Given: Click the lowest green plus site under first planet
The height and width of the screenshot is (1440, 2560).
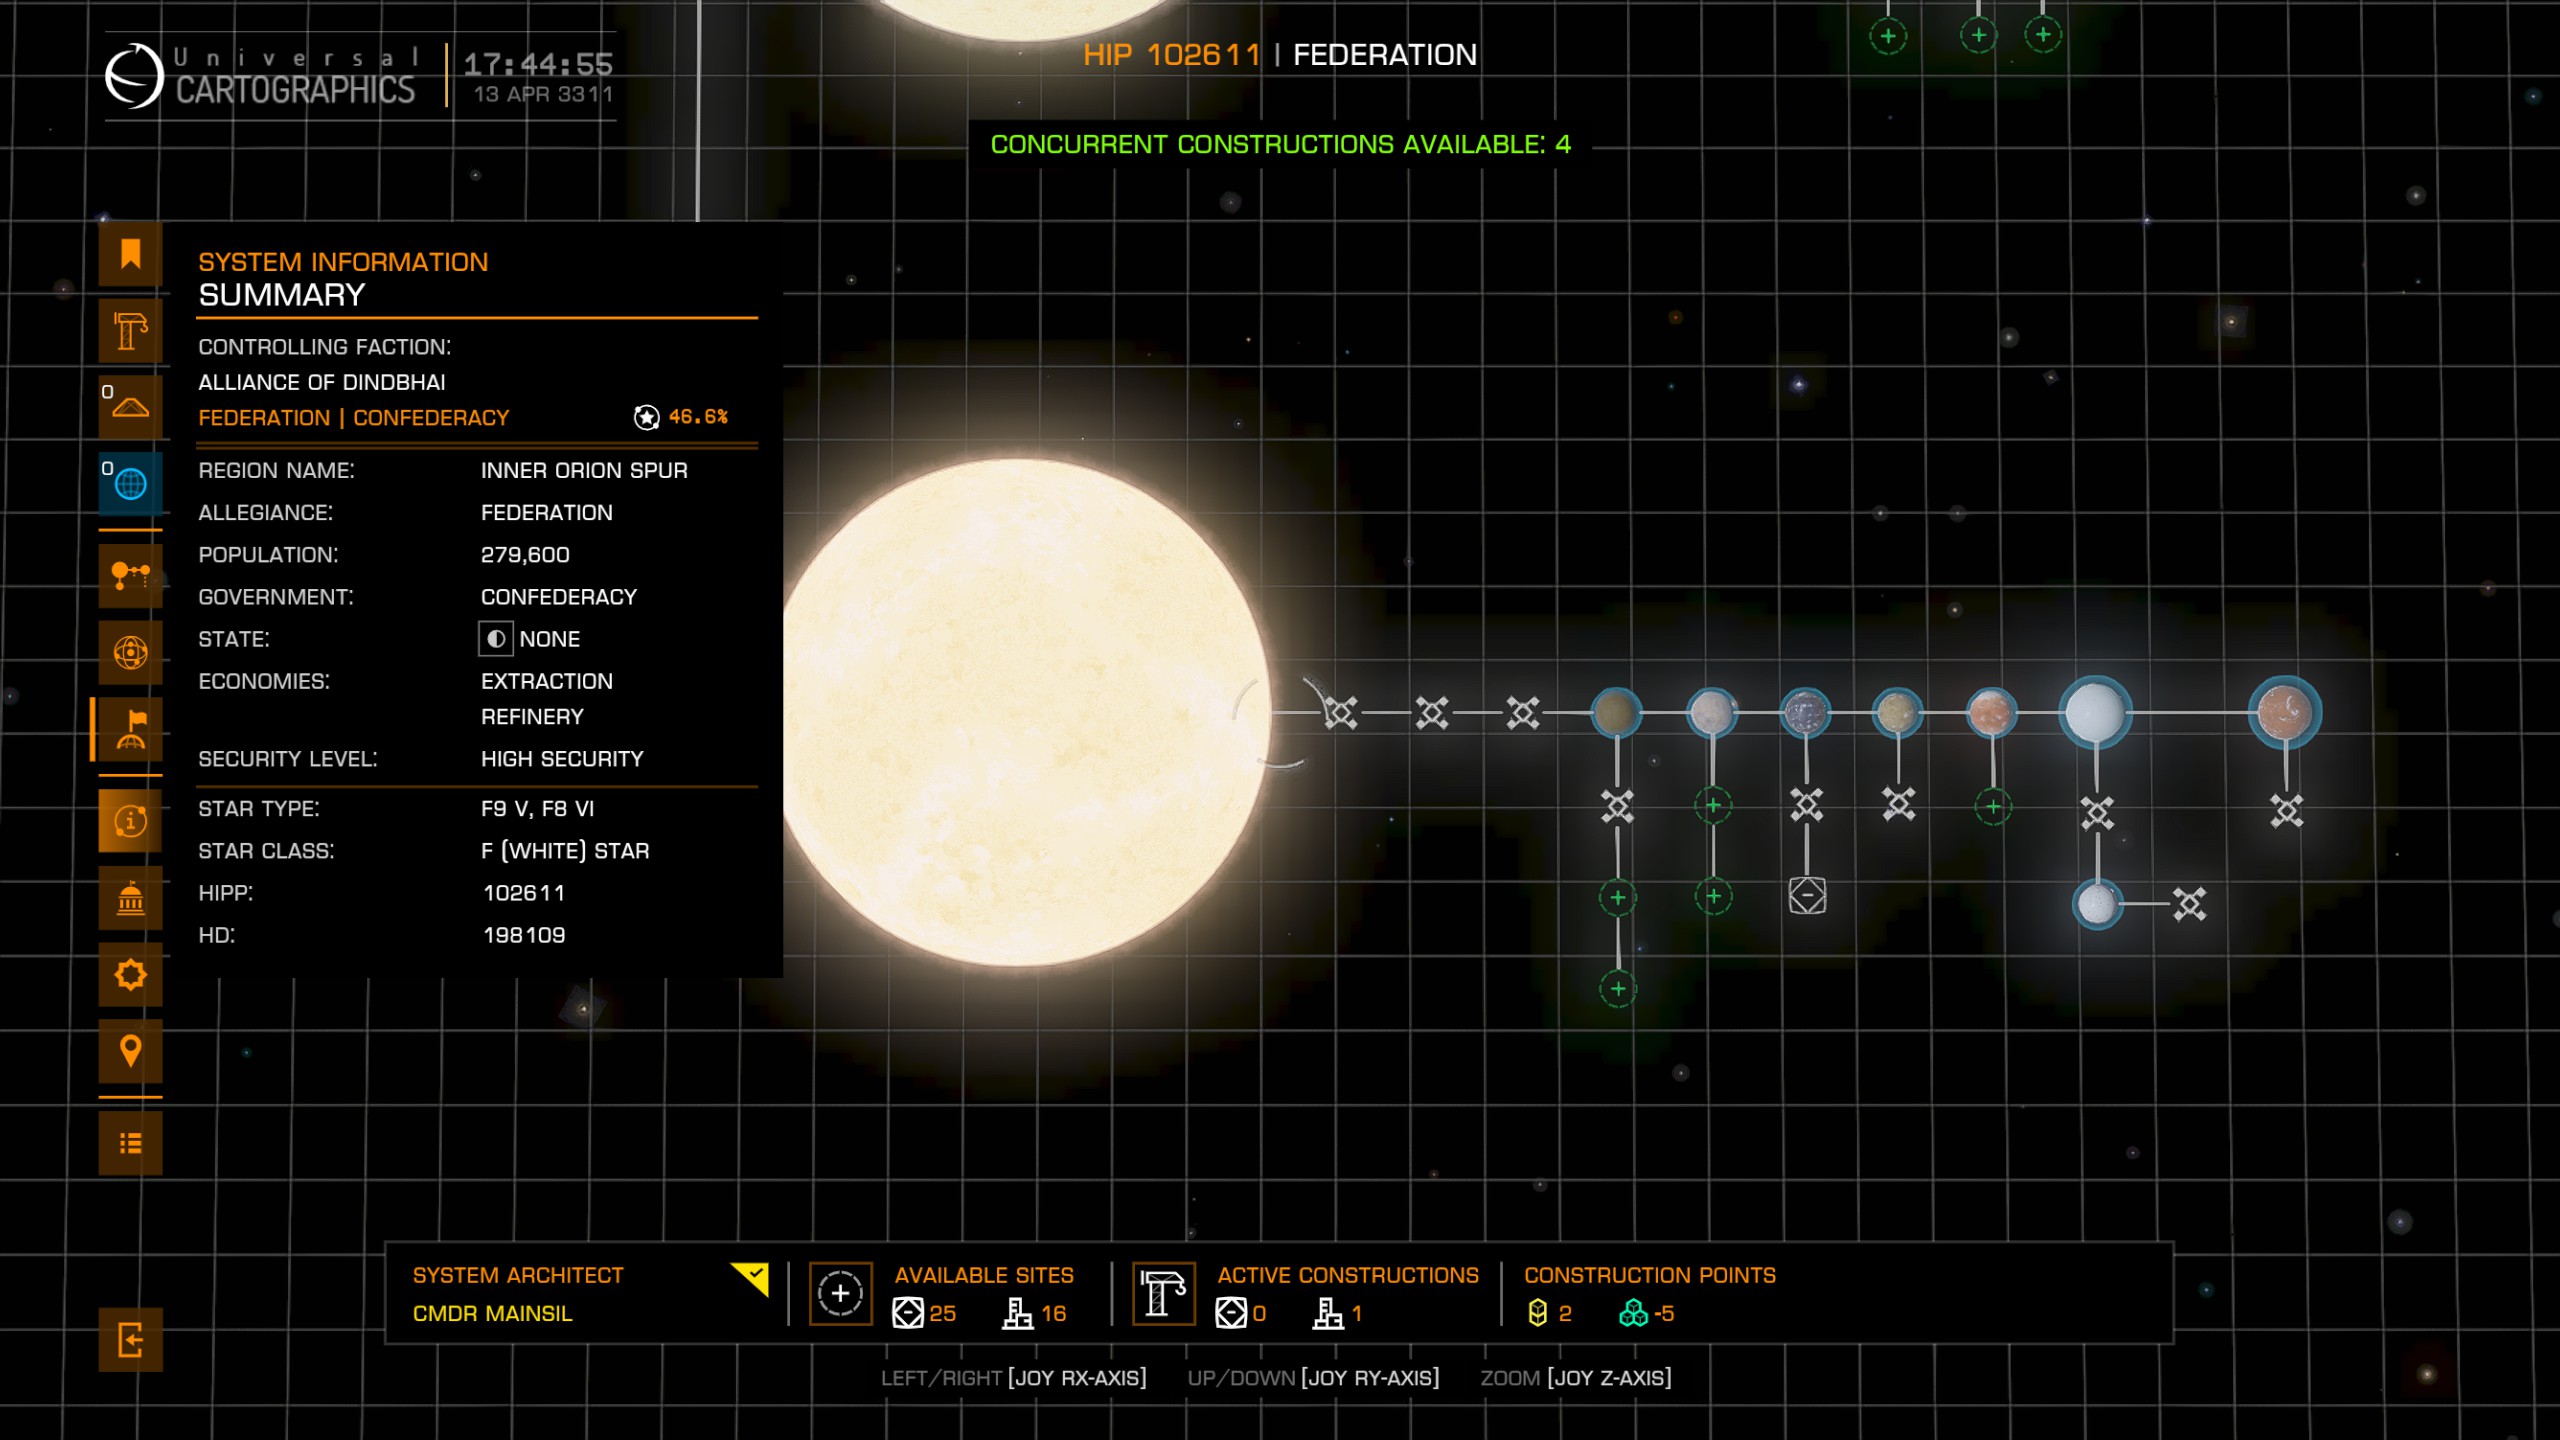Looking at the screenshot, I should point(1617,989).
